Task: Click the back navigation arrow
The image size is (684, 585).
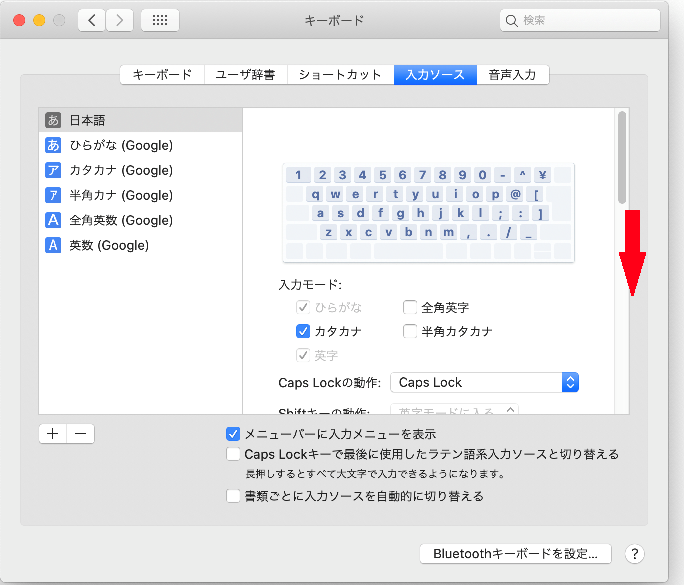Action: pos(92,20)
